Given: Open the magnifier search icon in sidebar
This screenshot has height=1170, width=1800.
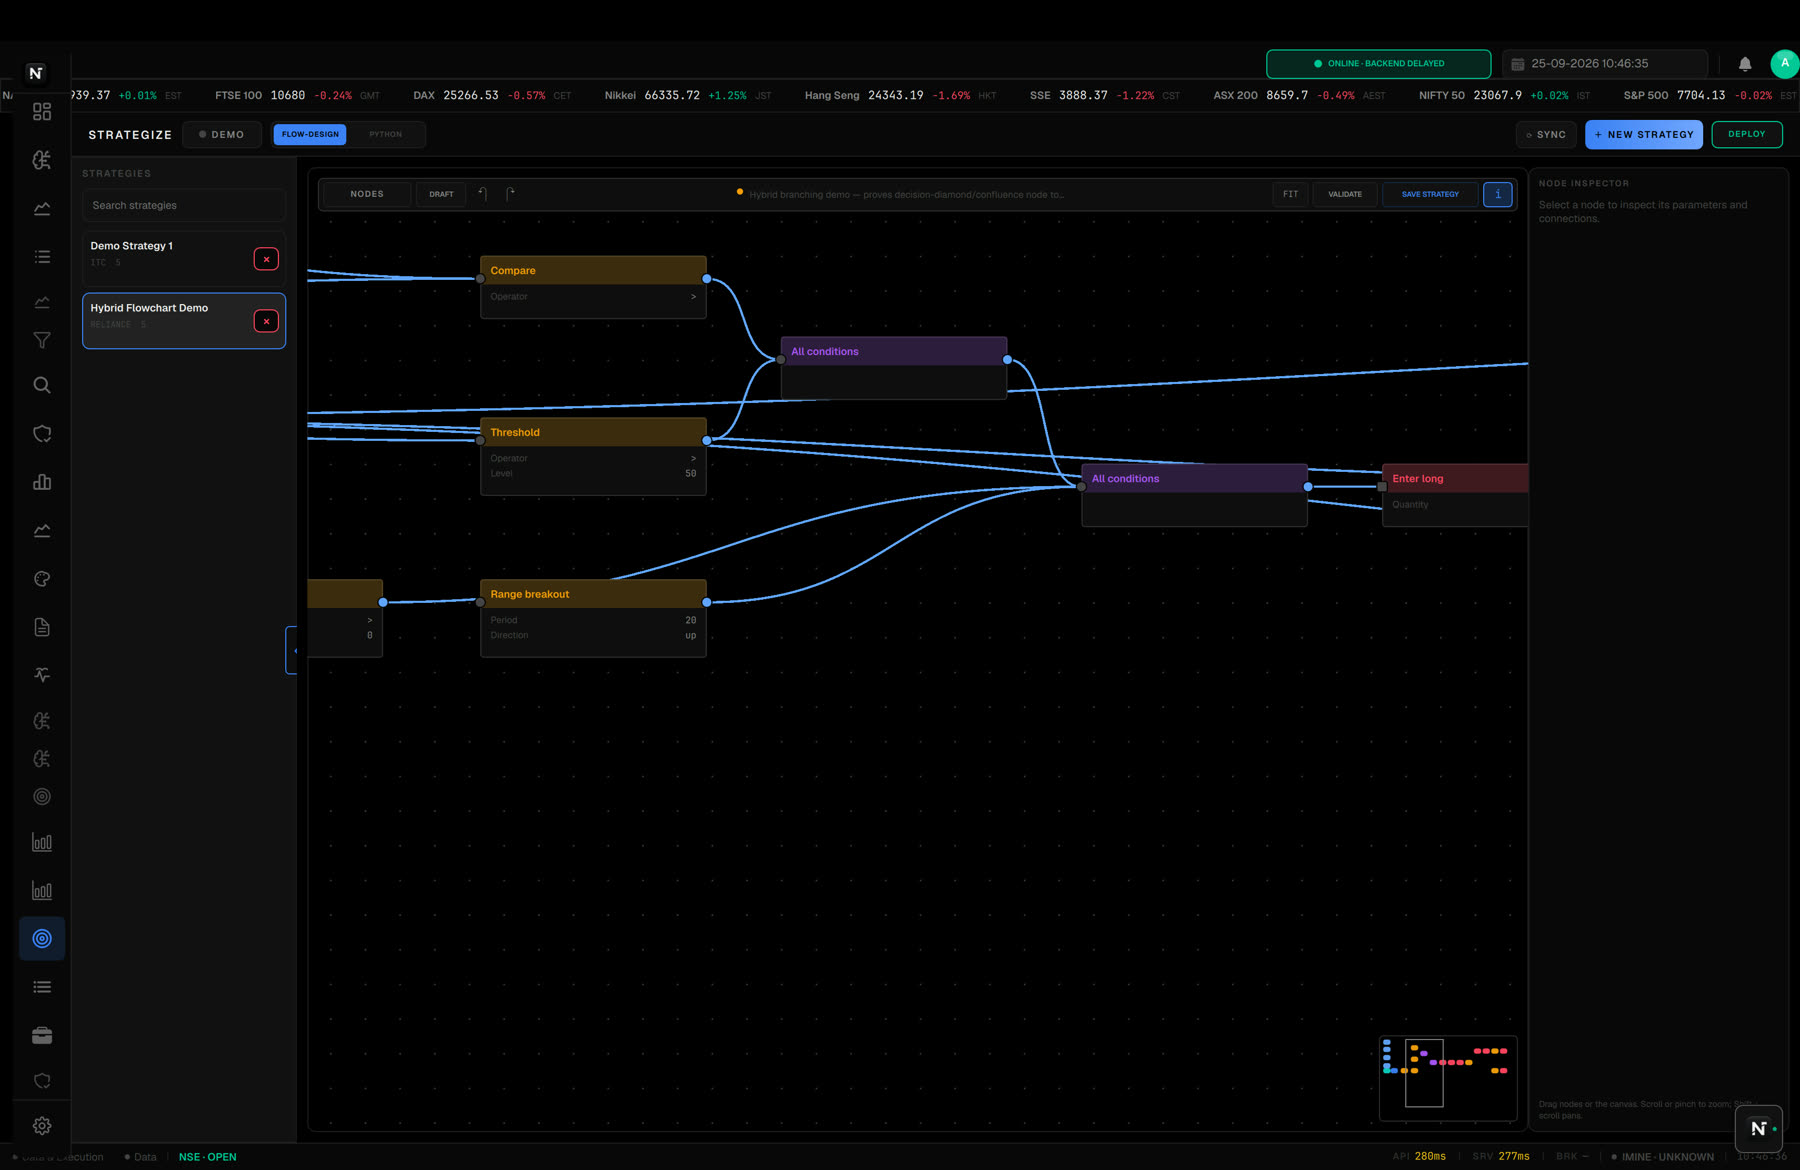Looking at the screenshot, I should point(42,386).
